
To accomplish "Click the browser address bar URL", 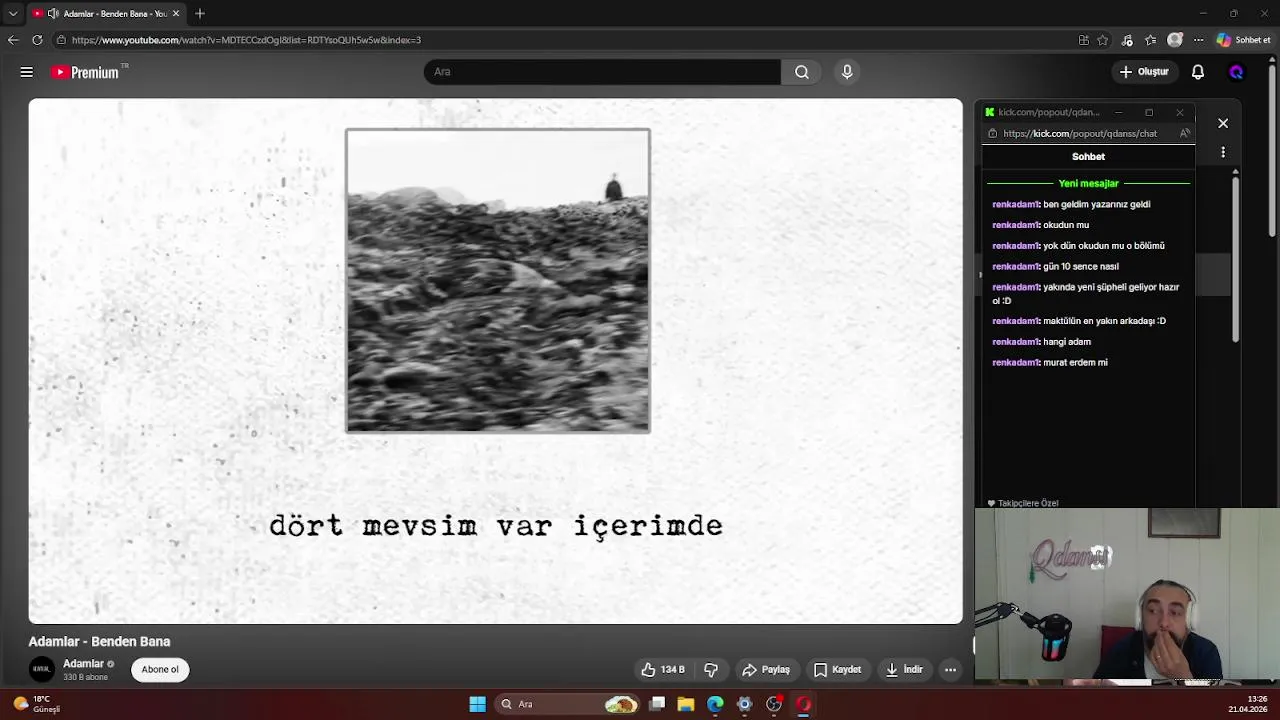I will [x=246, y=40].
